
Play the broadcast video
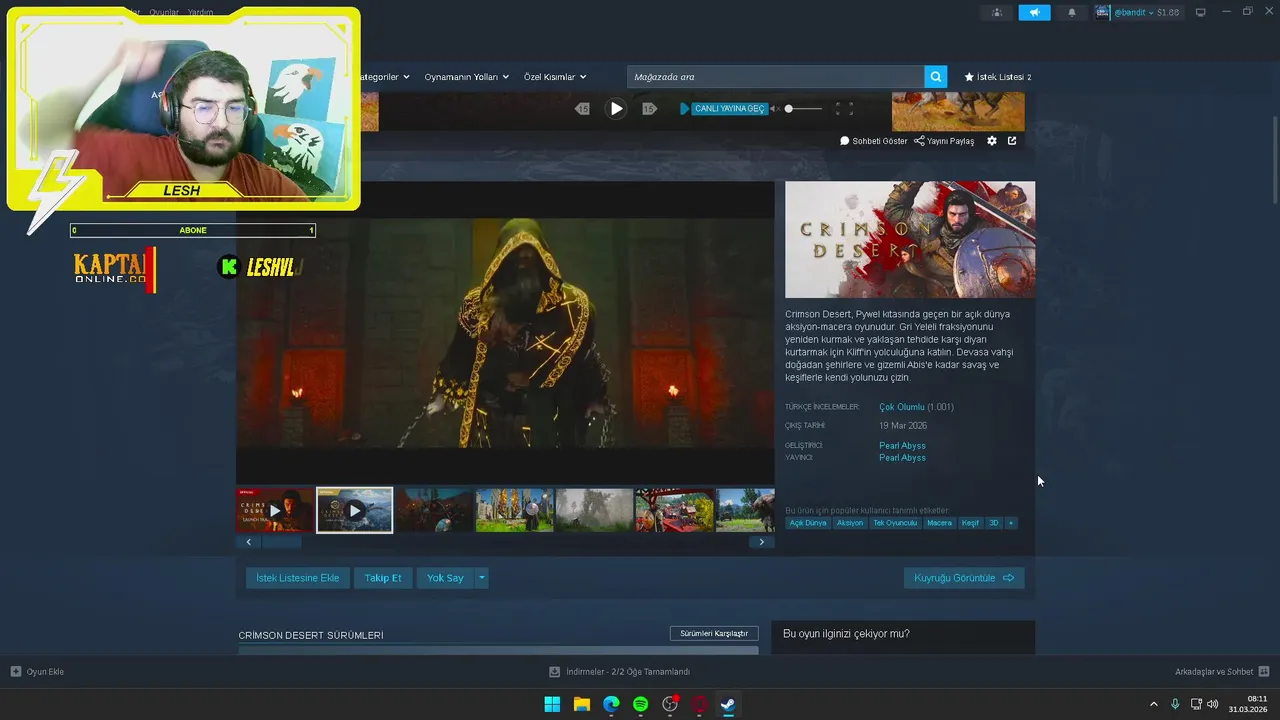(x=616, y=108)
